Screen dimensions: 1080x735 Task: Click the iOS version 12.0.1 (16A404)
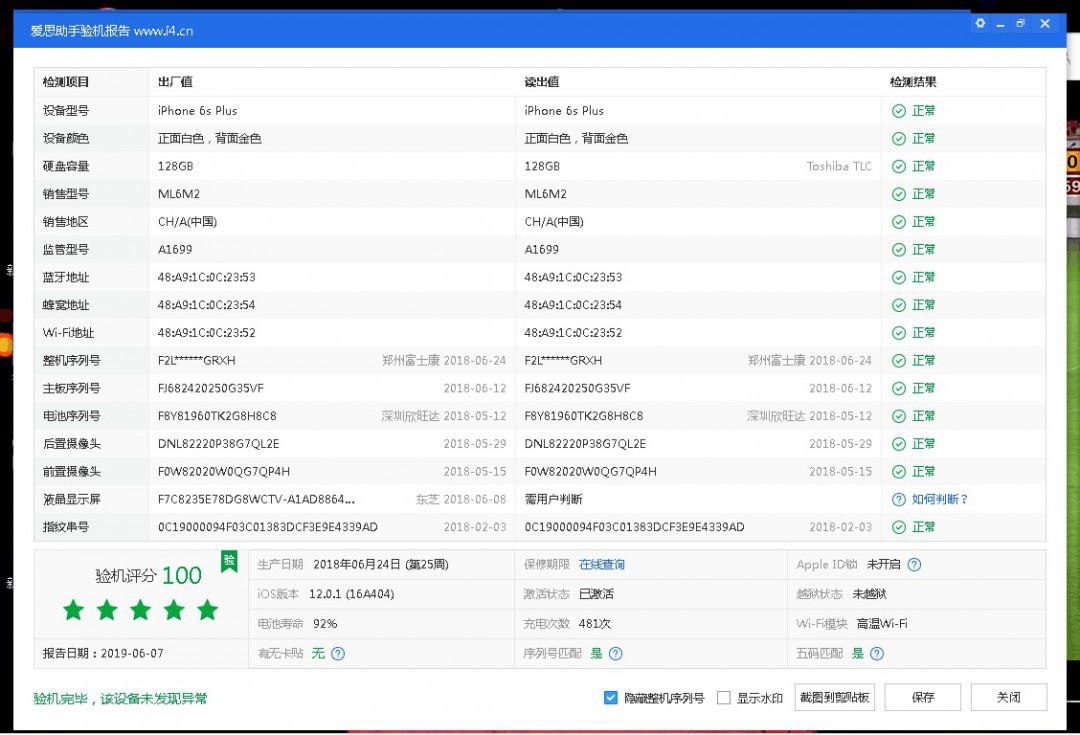(x=351, y=594)
